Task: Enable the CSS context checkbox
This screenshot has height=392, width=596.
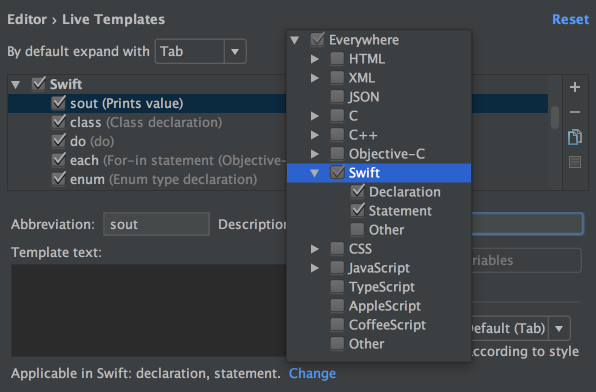Action: [337, 249]
